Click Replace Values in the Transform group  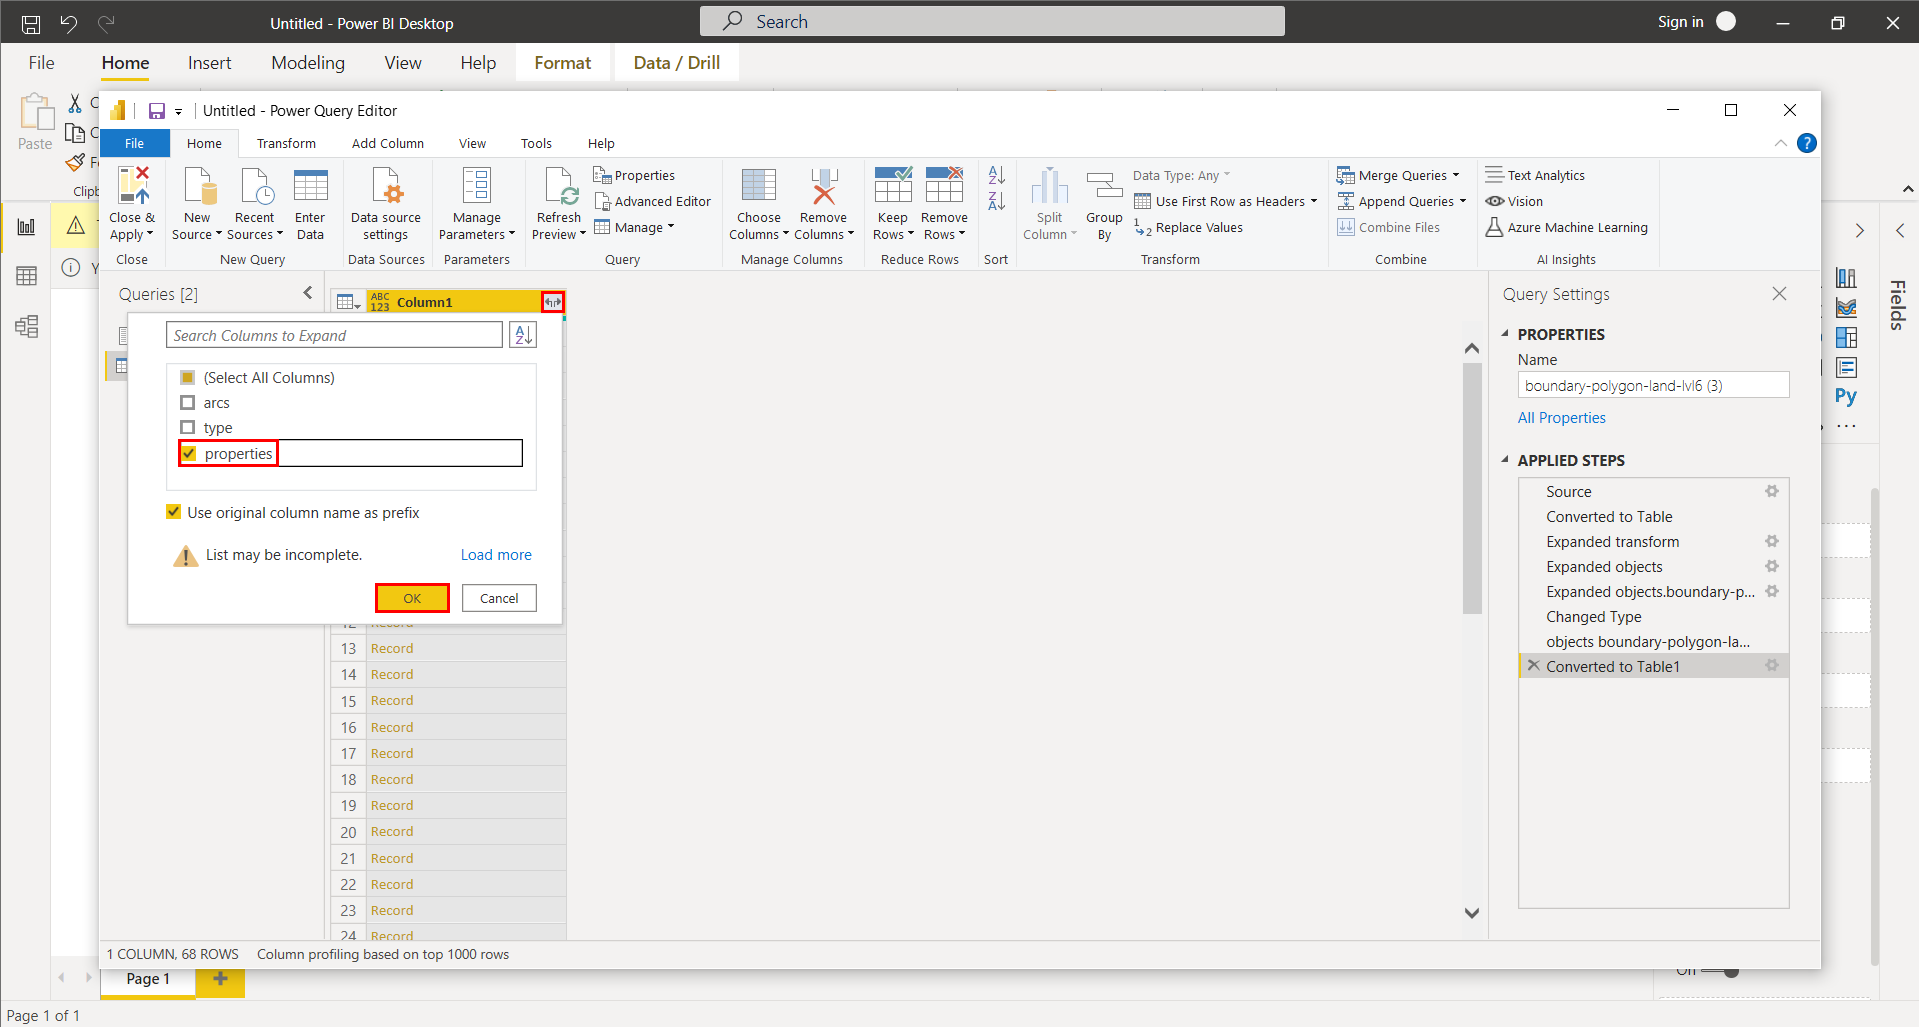coord(1188,228)
